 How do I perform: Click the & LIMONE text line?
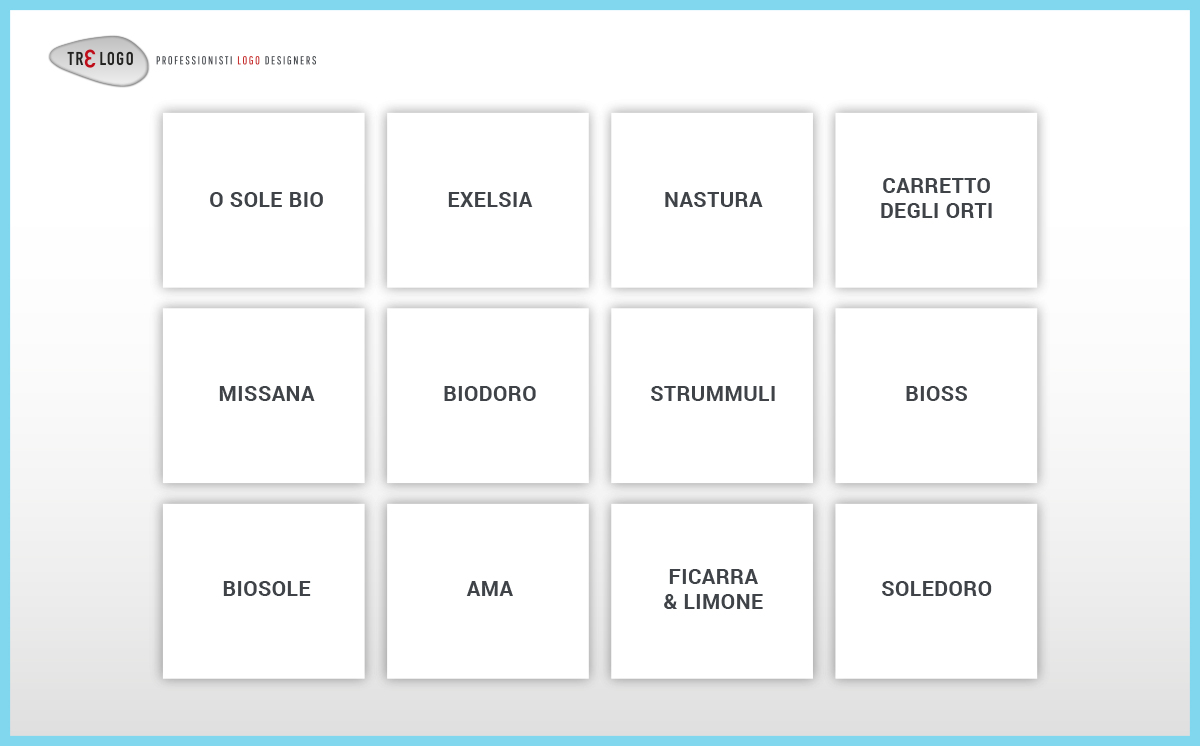click(x=713, y=602)
